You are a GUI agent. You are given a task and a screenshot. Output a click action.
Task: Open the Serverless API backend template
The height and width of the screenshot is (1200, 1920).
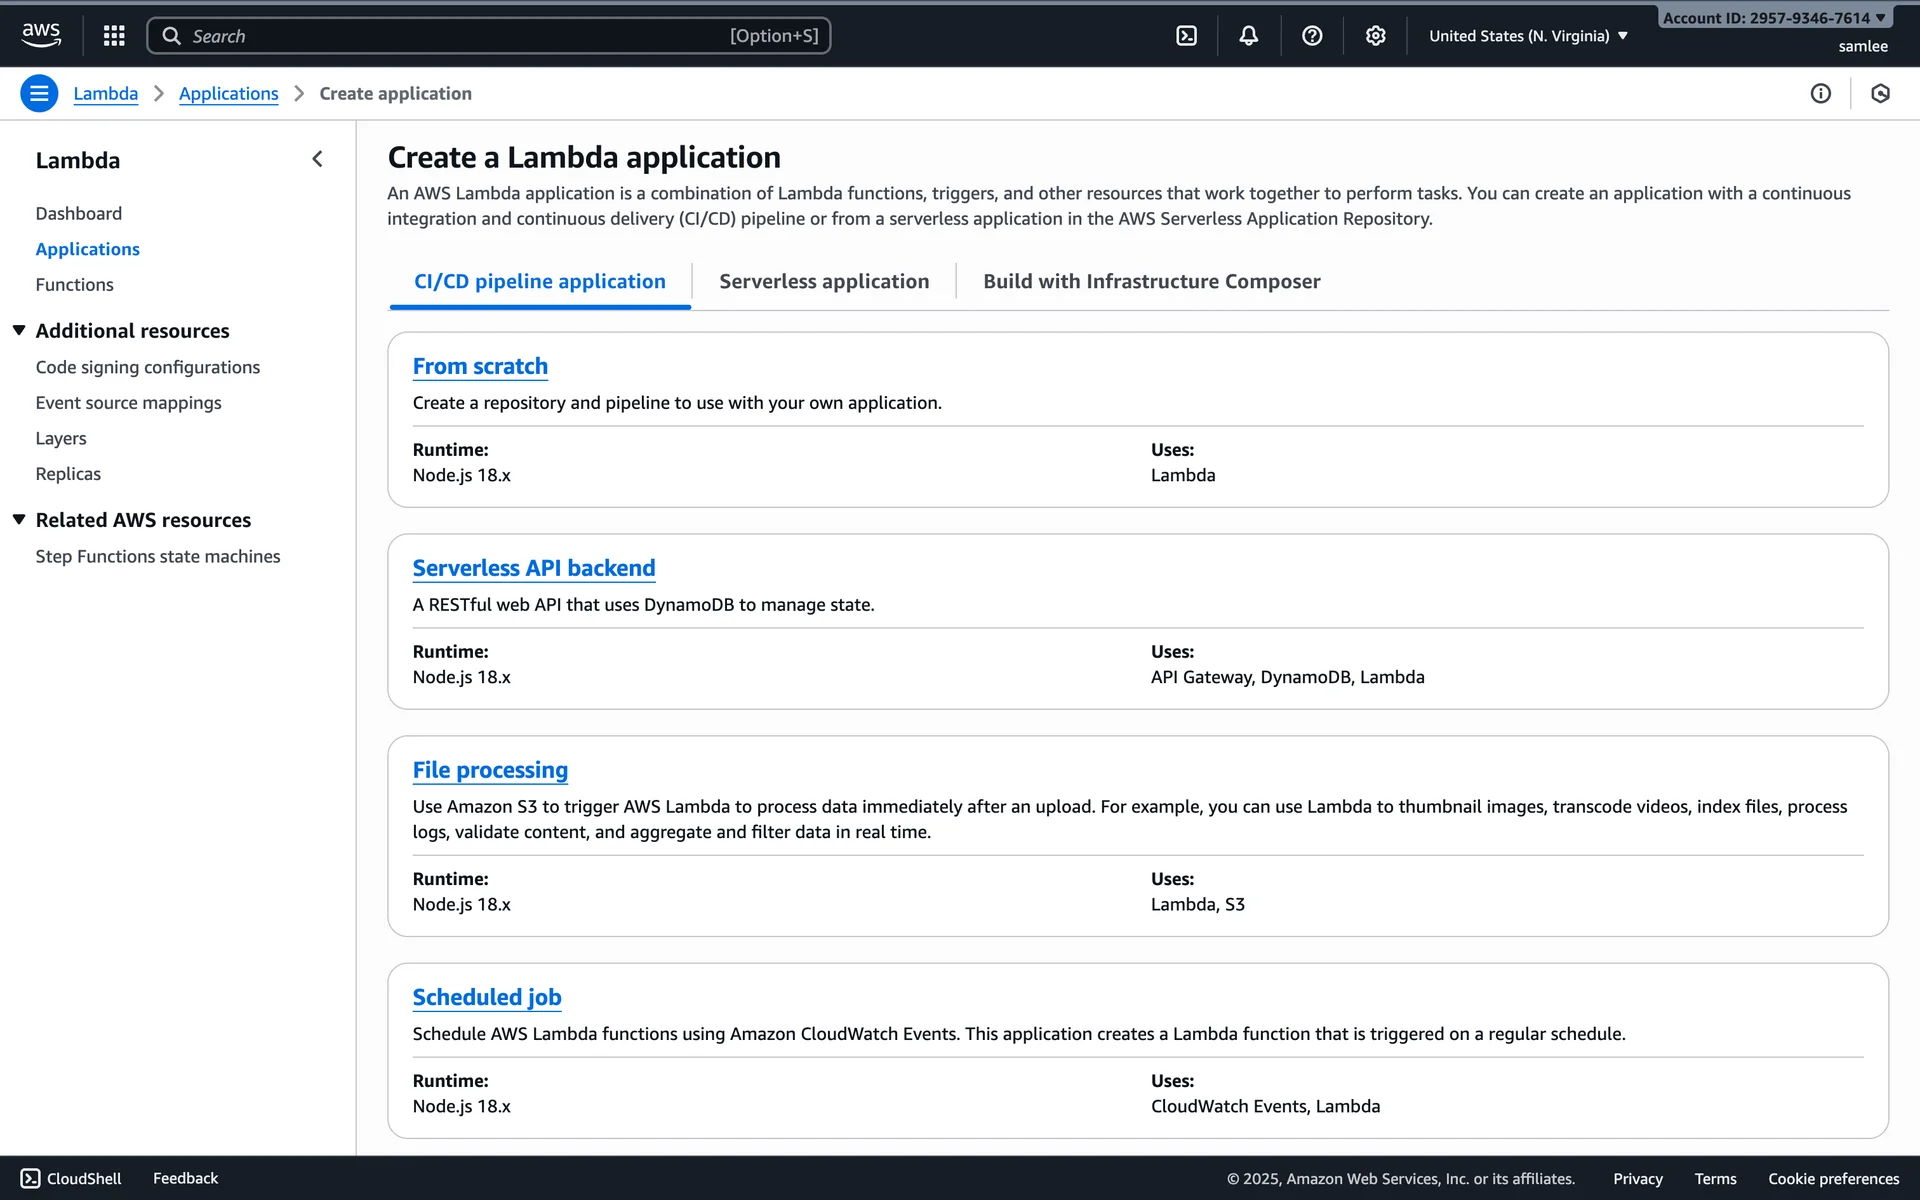(x=533, y=568)
